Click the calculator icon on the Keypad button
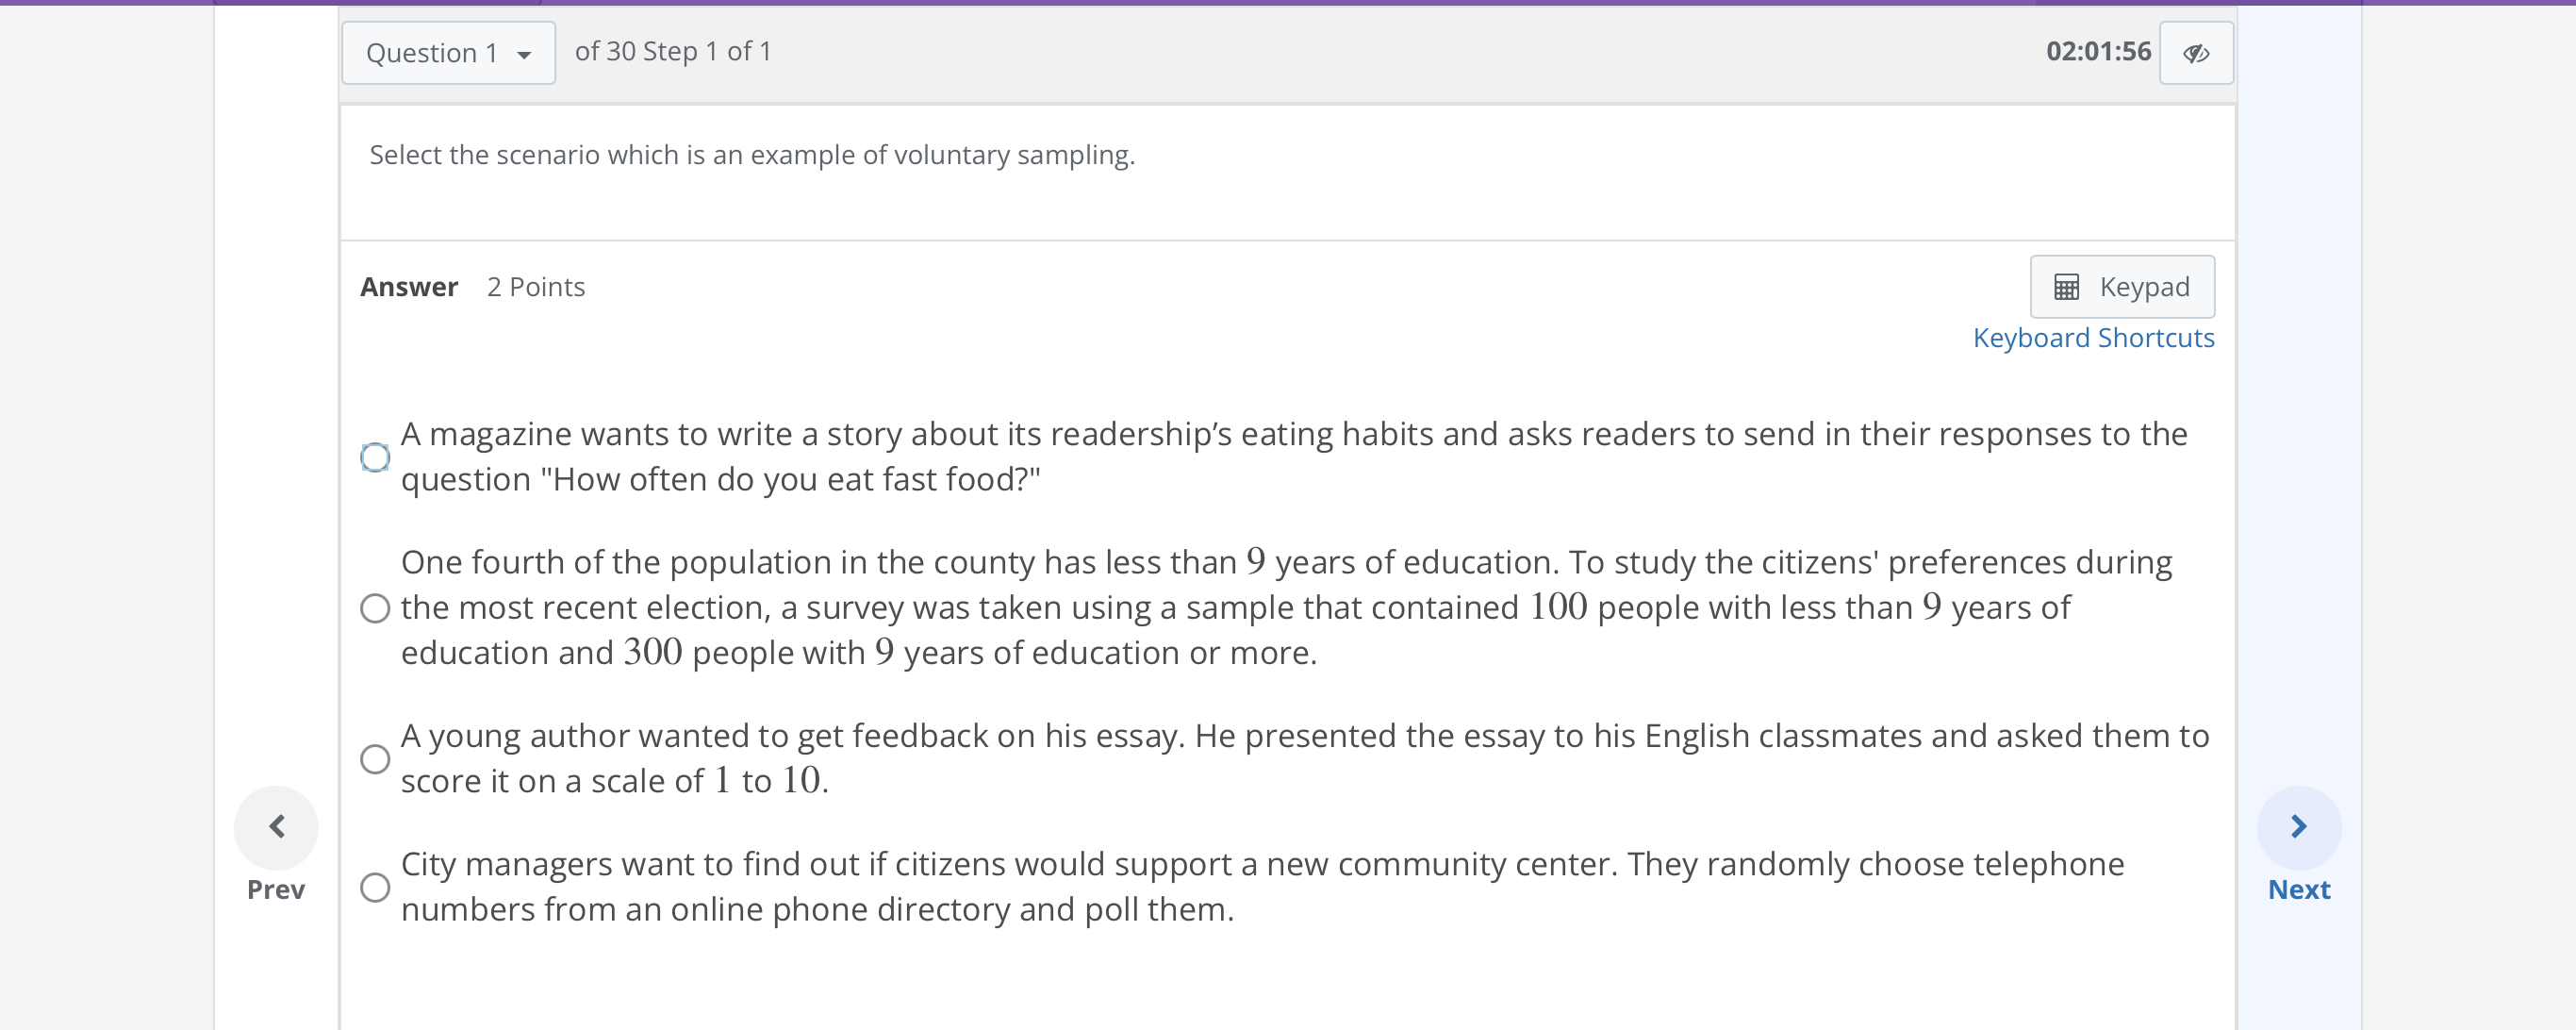 [2067, 287]
